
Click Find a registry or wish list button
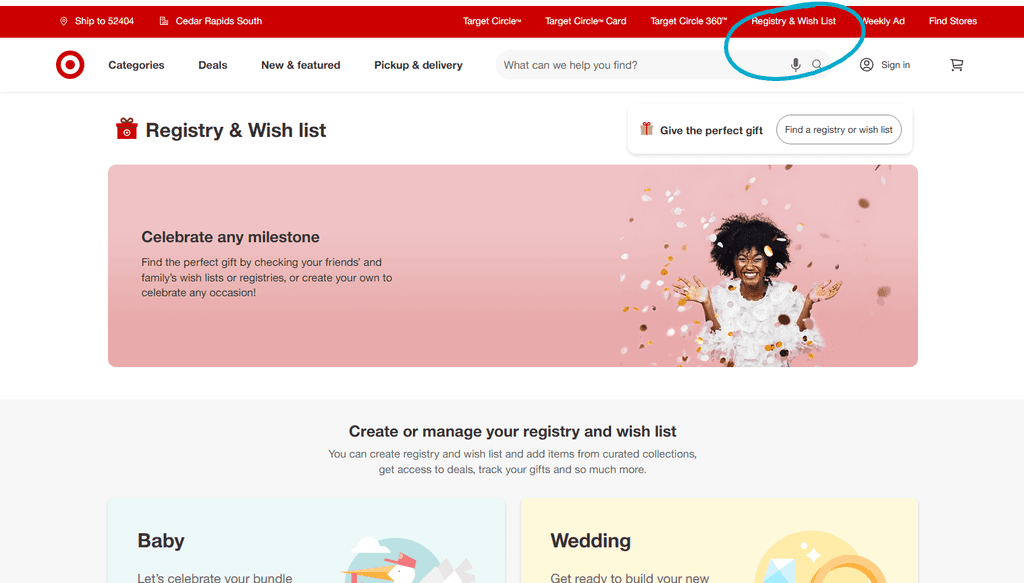tap(838, 129)
